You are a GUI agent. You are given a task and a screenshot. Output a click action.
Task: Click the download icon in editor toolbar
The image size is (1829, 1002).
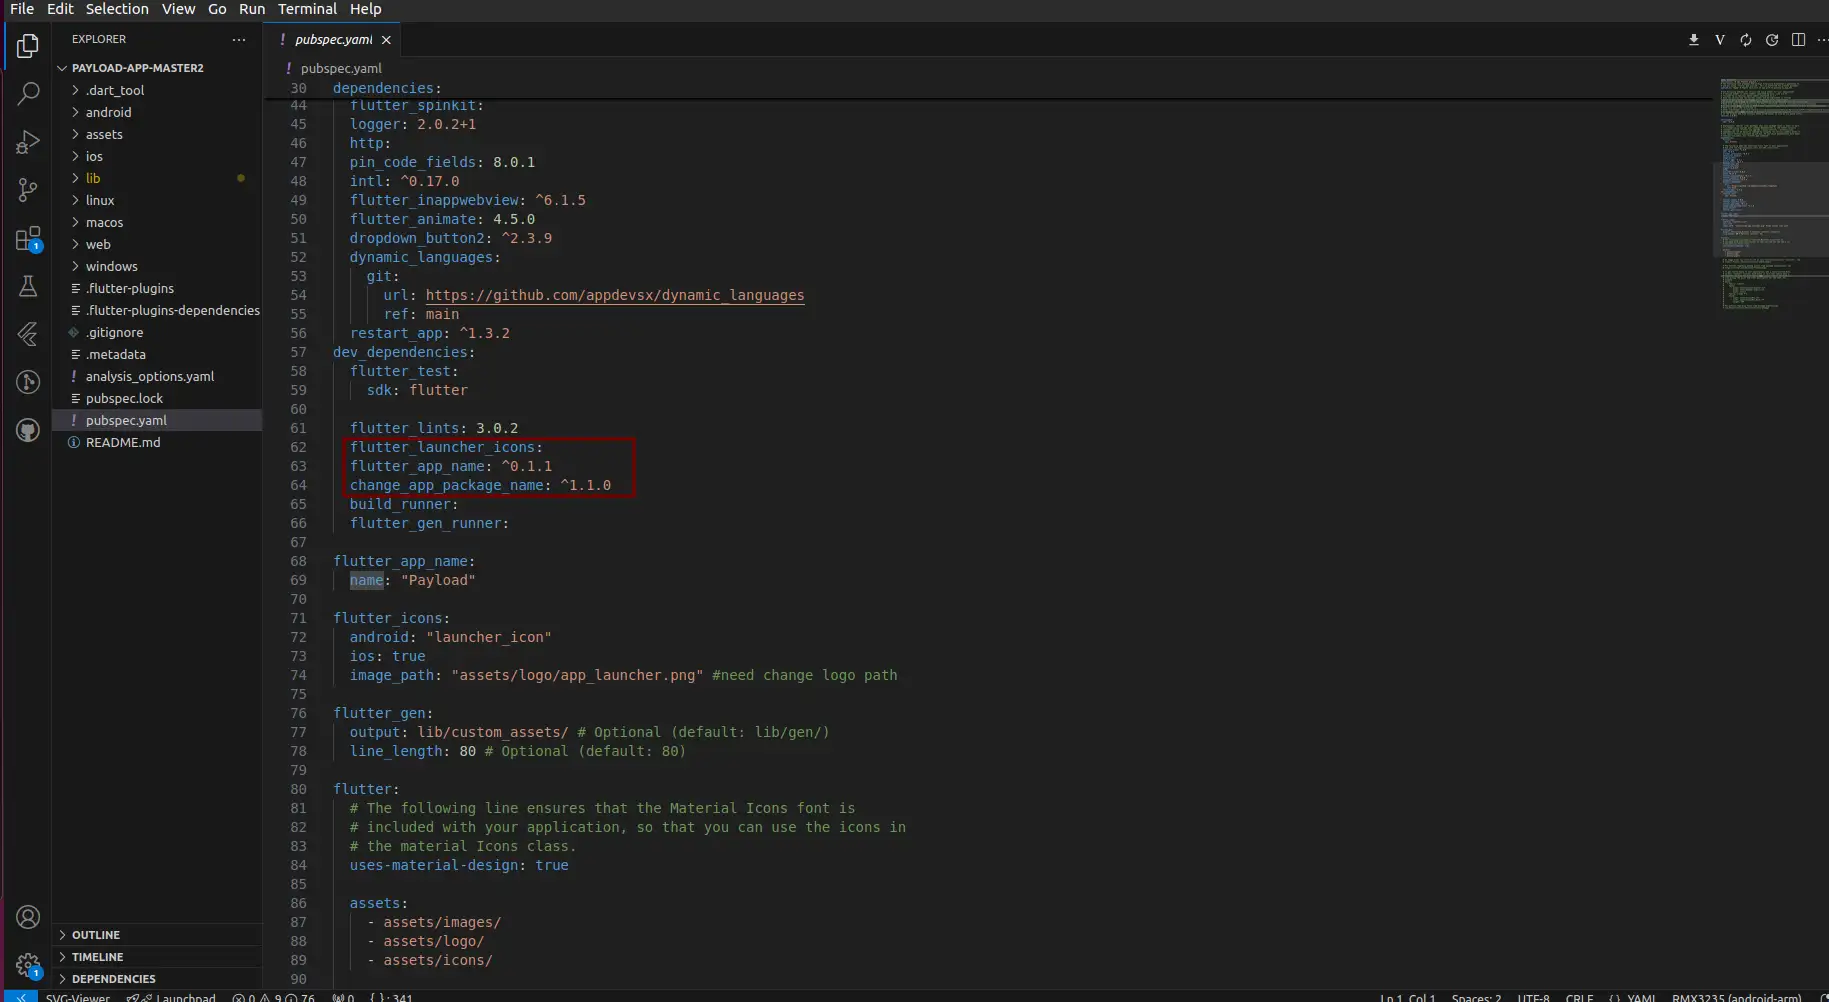[x=1694, y=40]
